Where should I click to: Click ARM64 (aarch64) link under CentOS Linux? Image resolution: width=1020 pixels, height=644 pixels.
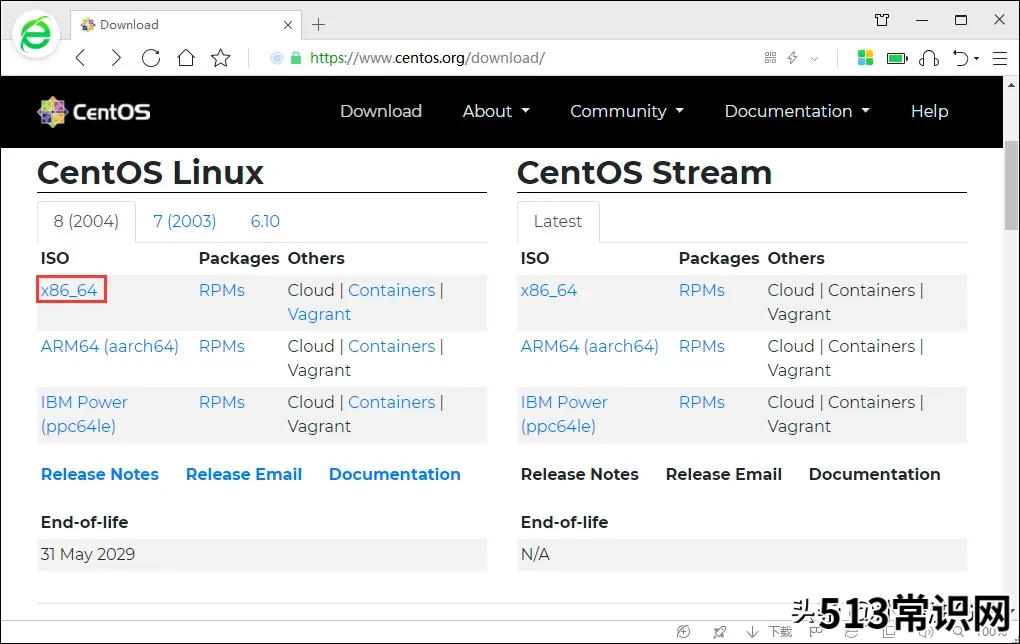[109, 346]
